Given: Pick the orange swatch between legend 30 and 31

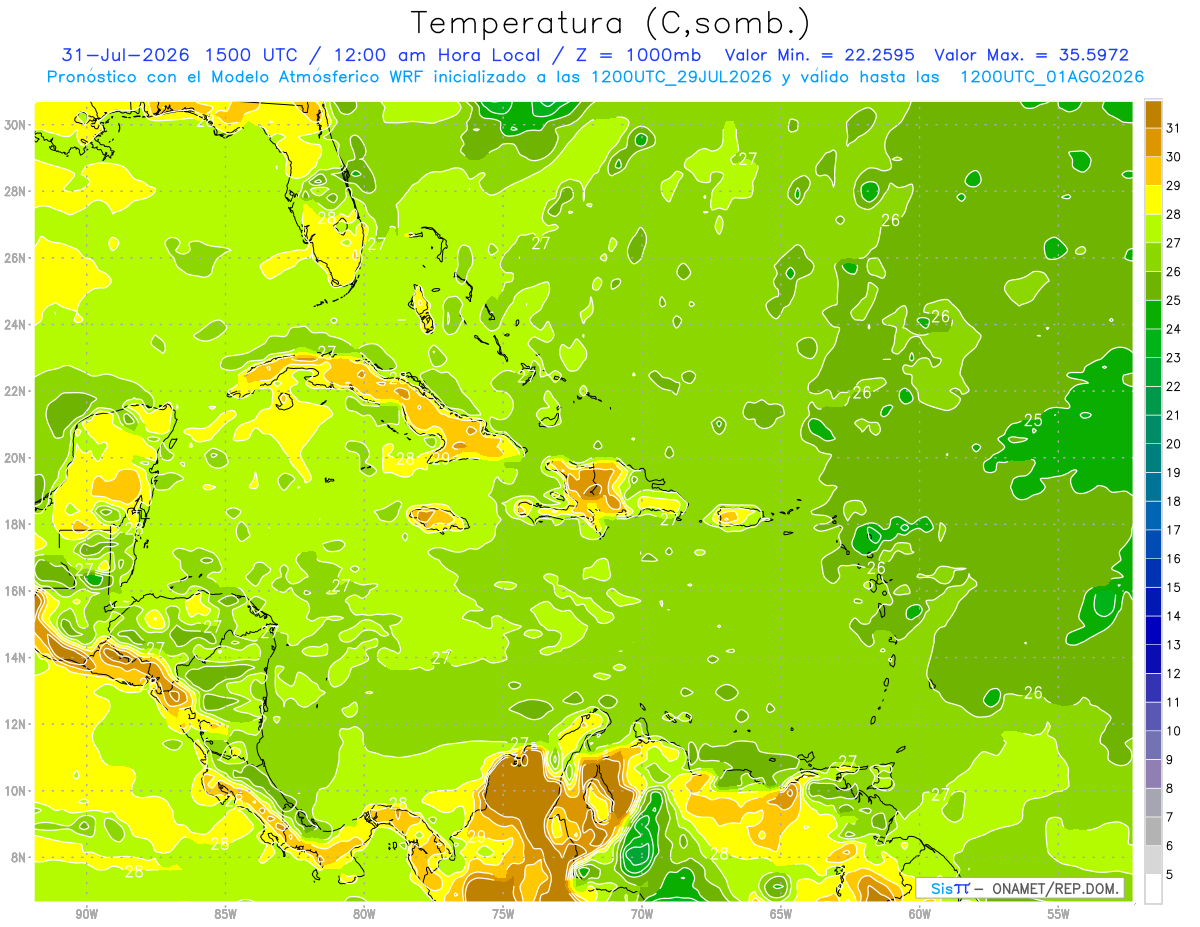Looking at the screenshot, I should click(1153, 142).
